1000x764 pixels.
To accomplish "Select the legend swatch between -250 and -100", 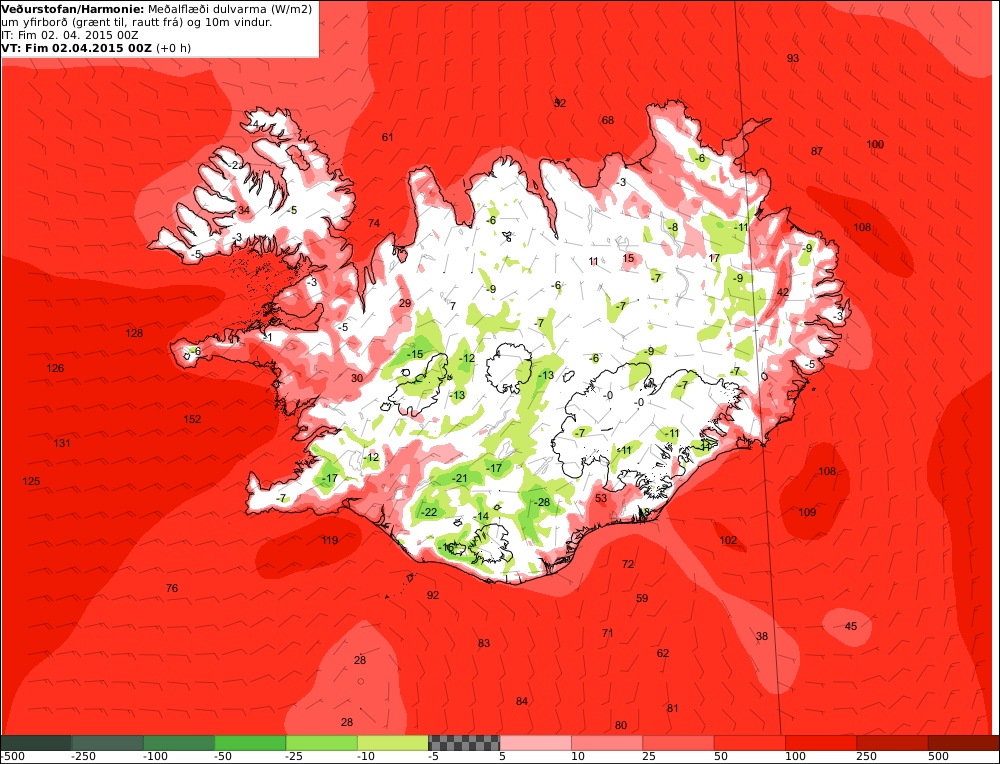I will [x=107, y=742].
